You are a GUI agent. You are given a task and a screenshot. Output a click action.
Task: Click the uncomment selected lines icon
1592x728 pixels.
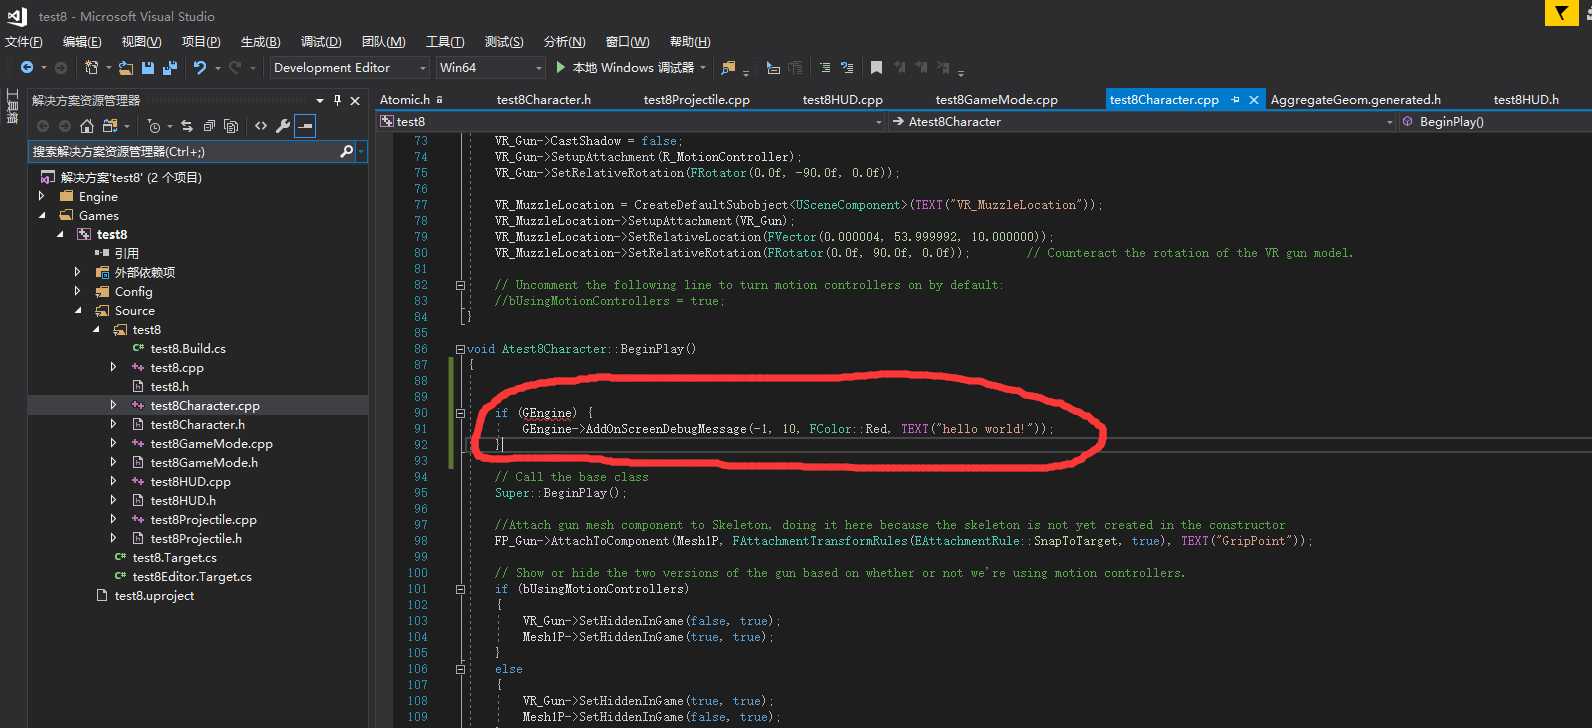(x=847, y=67)
